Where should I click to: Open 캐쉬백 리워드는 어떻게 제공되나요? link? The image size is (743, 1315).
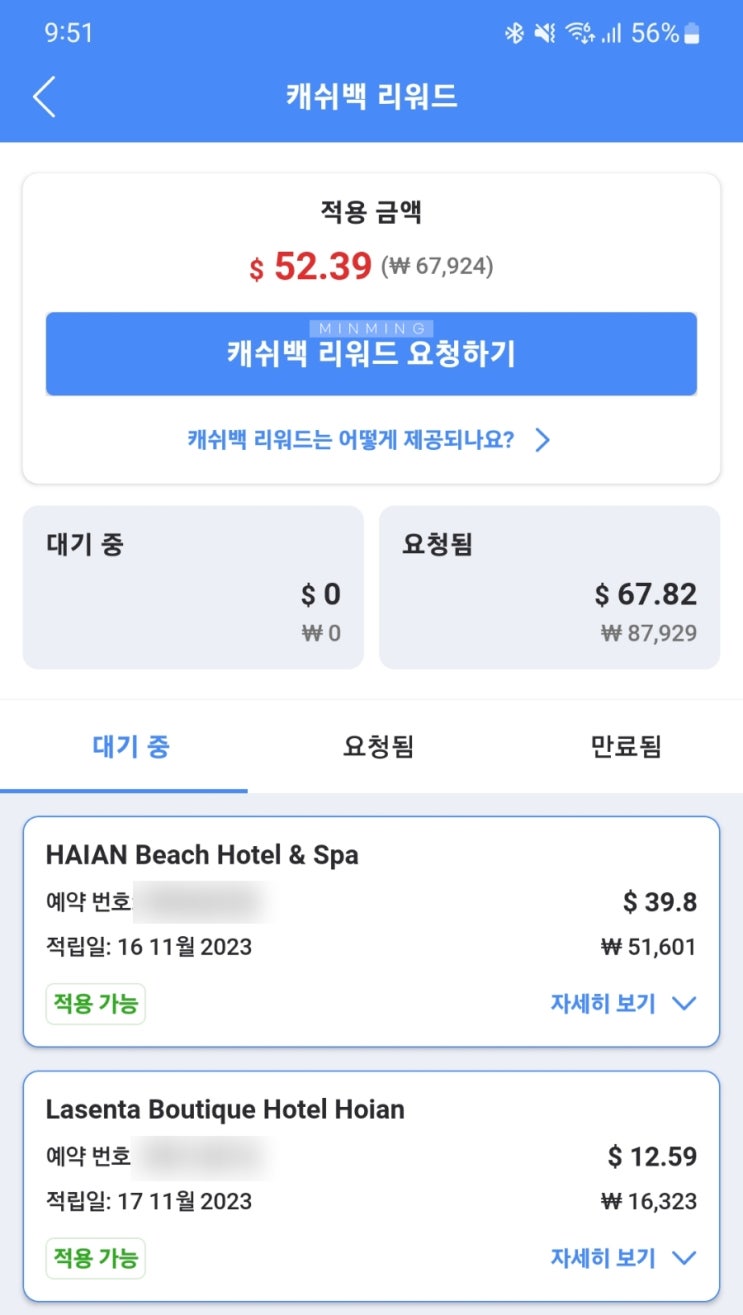tap(350, 440)
